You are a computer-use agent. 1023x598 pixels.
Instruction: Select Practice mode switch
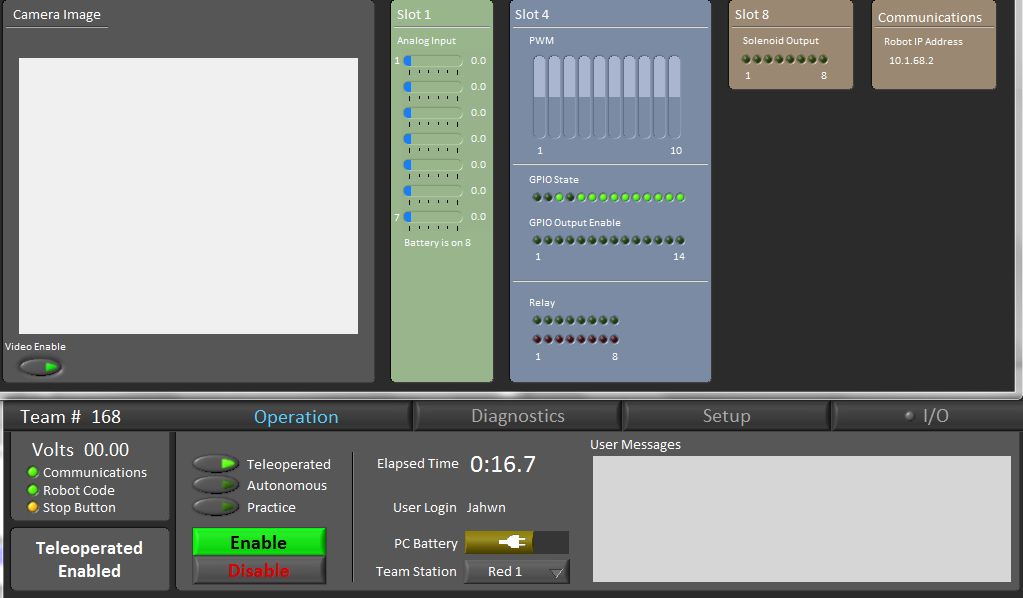pos(216,507)
